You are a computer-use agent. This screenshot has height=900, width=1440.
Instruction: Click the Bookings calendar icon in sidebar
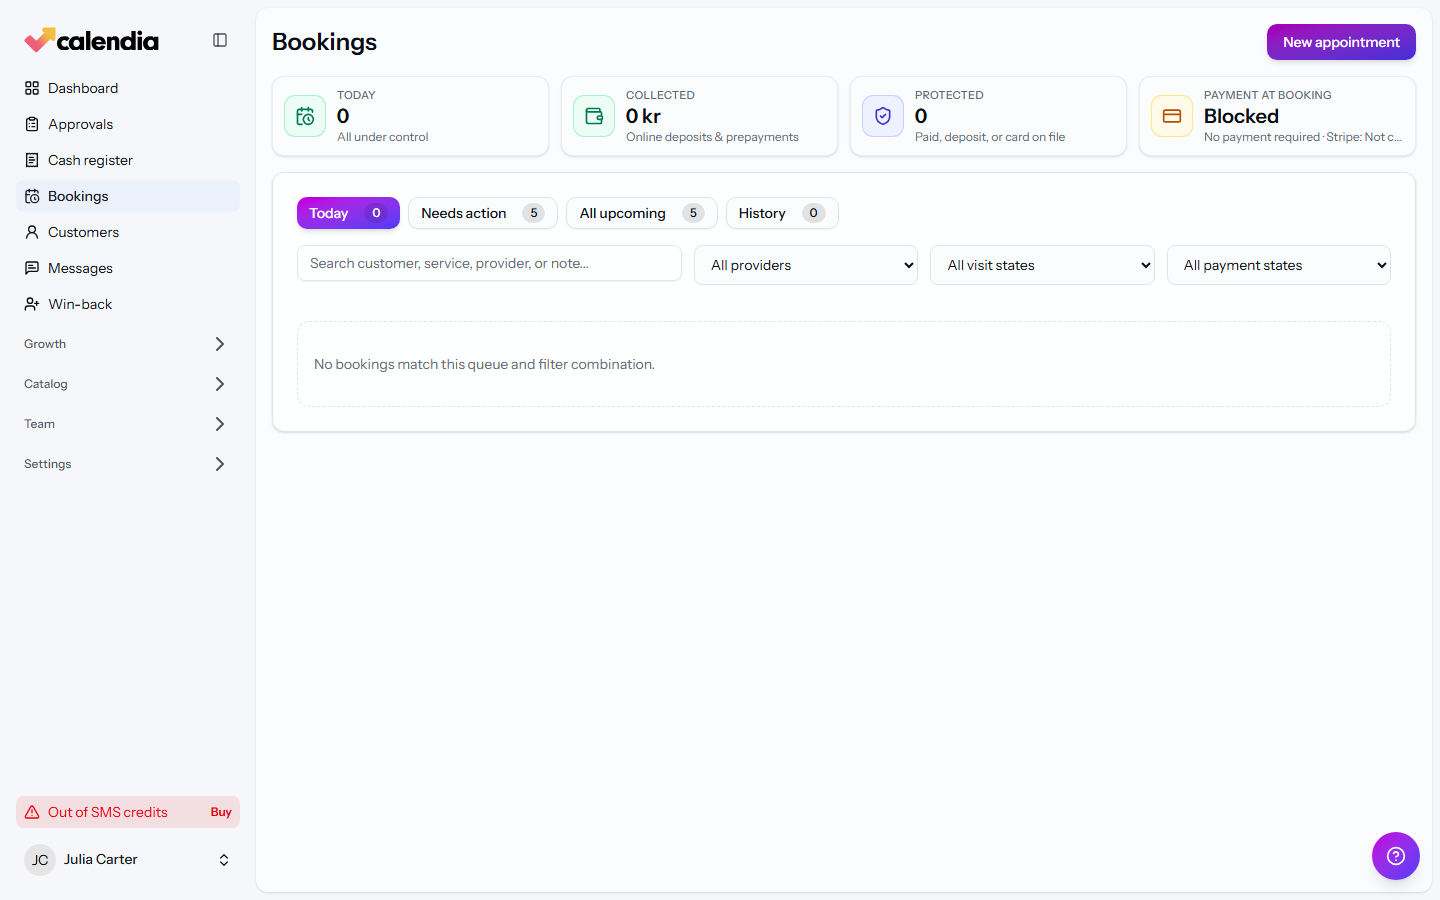[x=32, y=196]
